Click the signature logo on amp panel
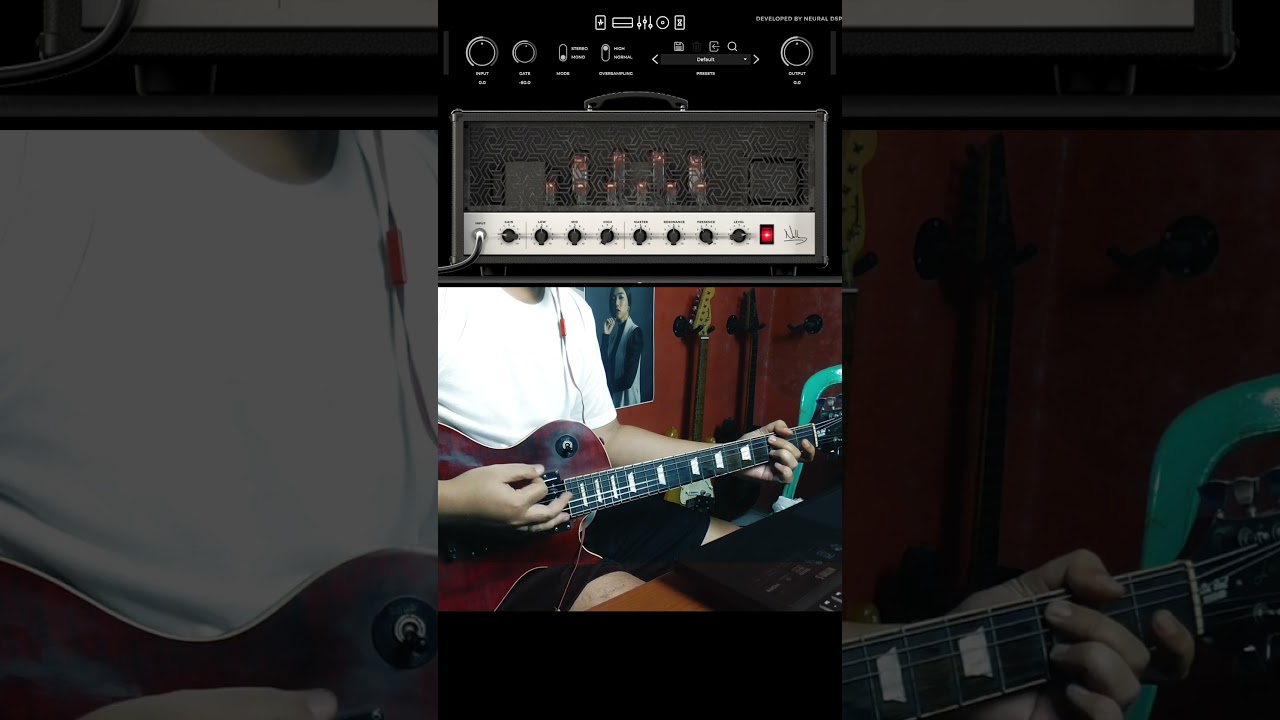The height and width of the screenshot is (720, 1280). click(x=794, y=236)
